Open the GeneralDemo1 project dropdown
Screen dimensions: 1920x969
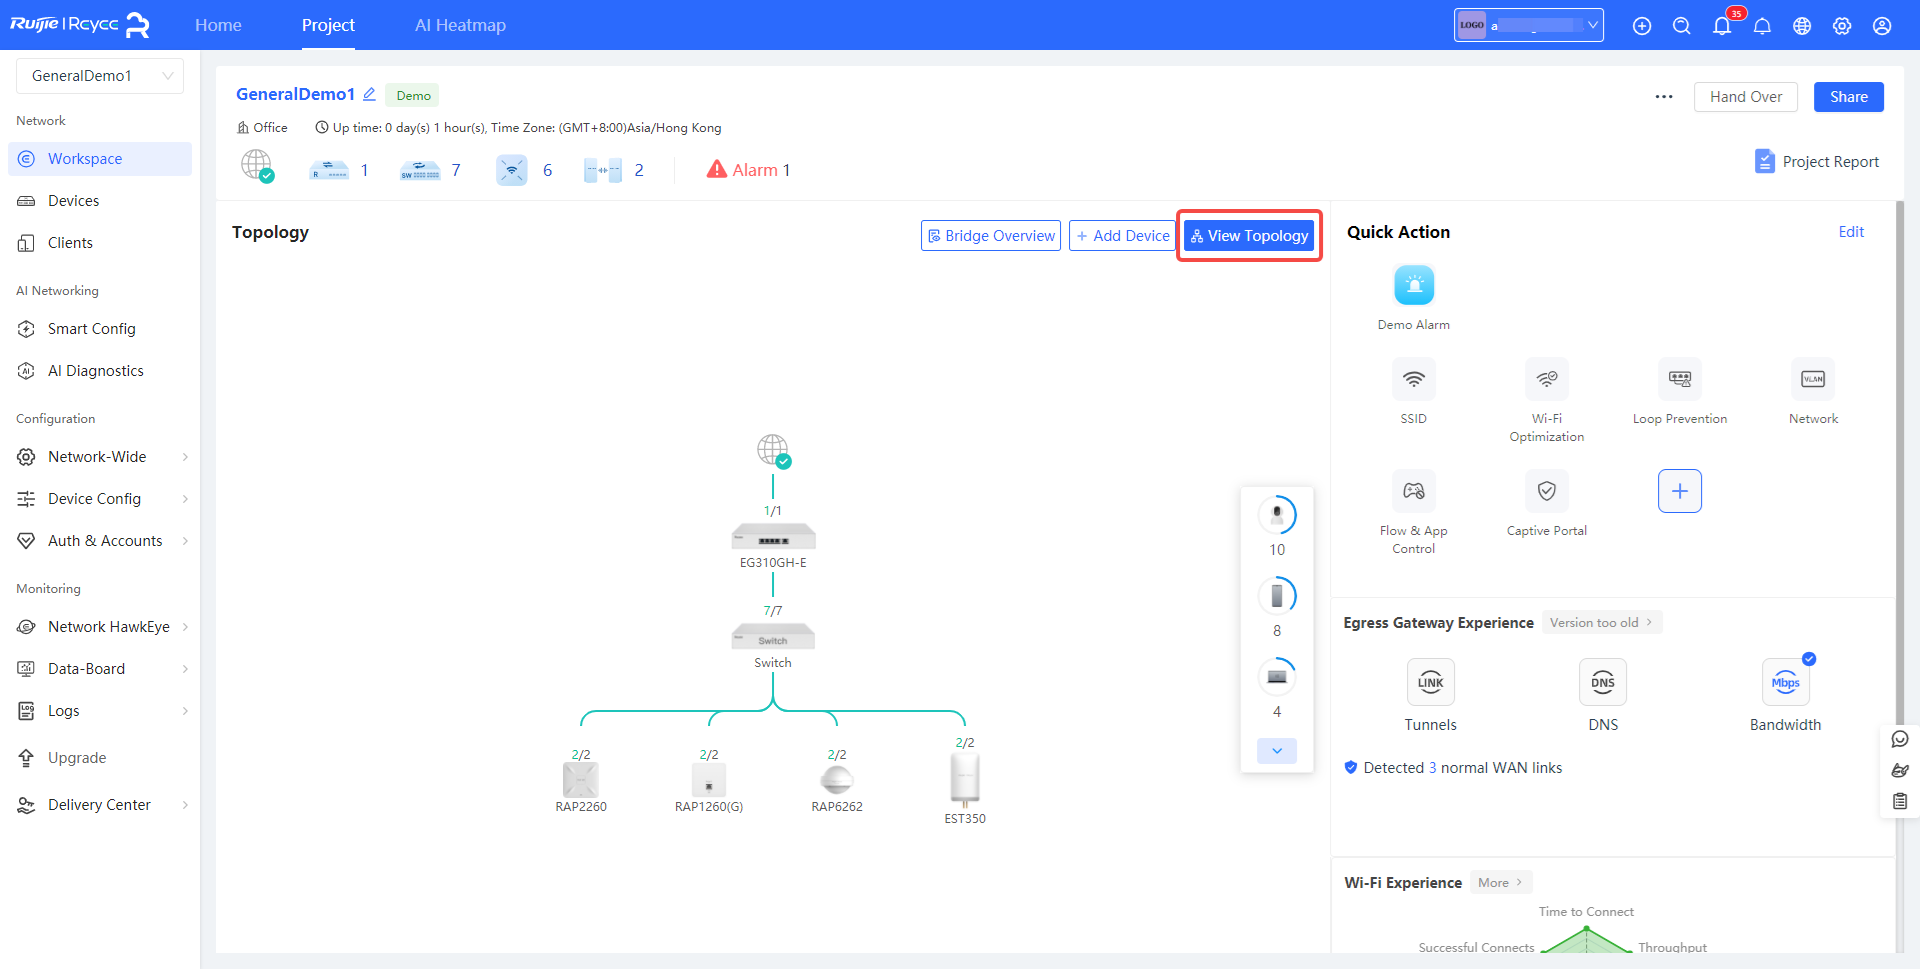pyautogui.click(x=100, y=76)
